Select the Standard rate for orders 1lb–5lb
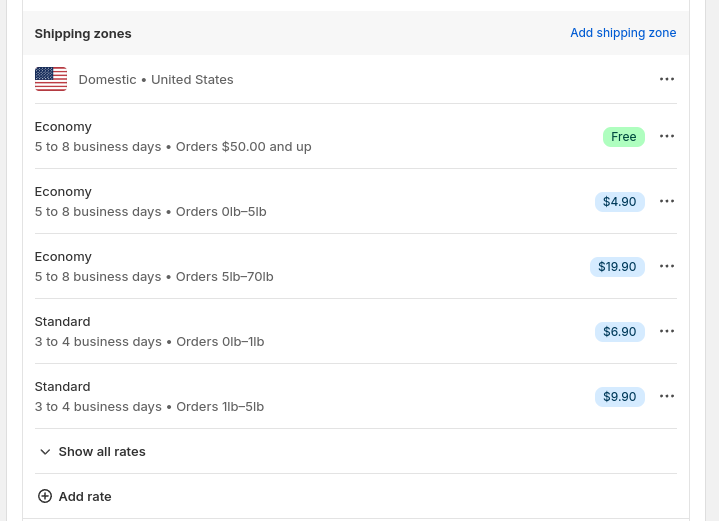Viewport: 719px width, 521px height. click(149, 397)
